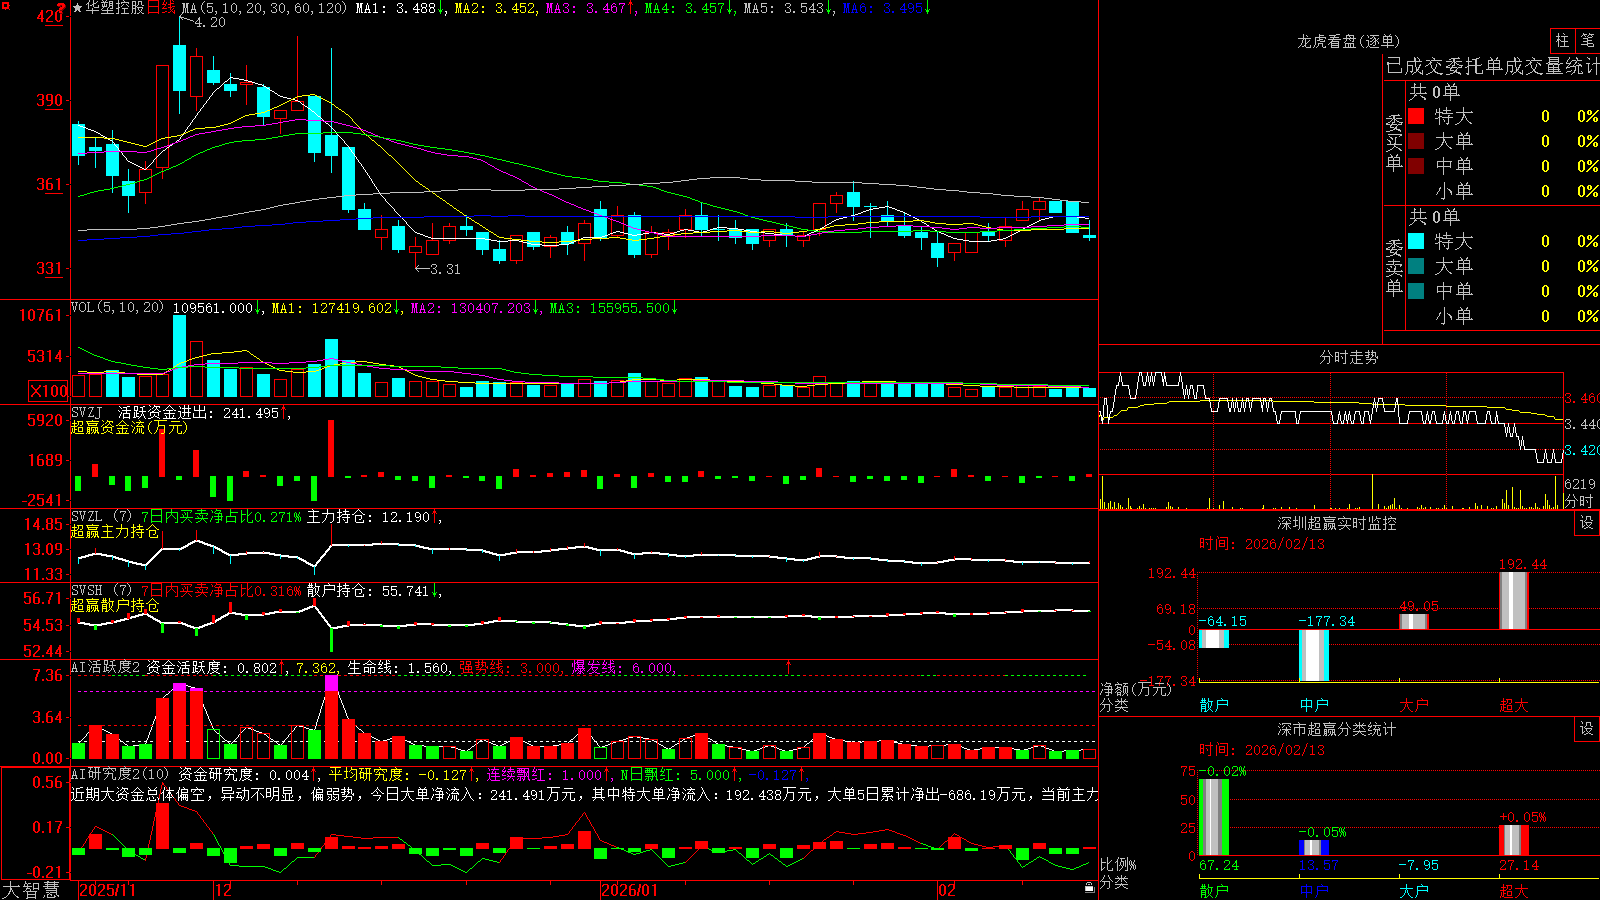Click the ×100 volume unit box
The image size is (1600, 900).
(x=49, y=391)
